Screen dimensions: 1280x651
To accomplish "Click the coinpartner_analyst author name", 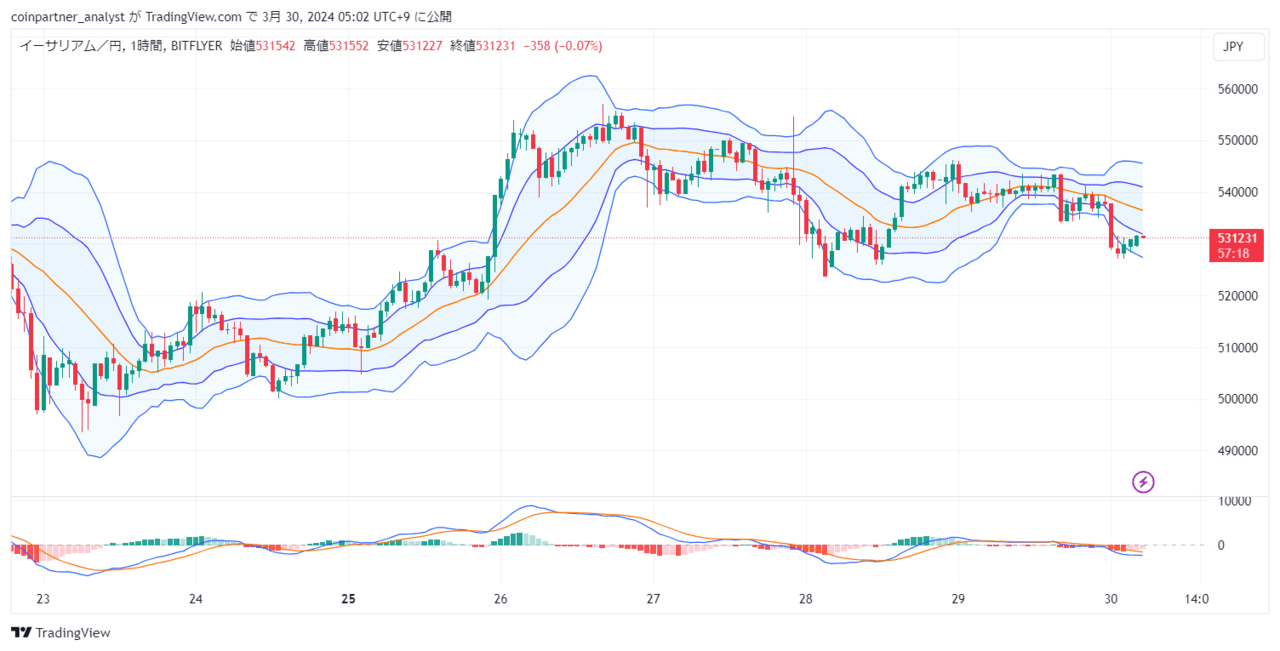I will (66, 16).
